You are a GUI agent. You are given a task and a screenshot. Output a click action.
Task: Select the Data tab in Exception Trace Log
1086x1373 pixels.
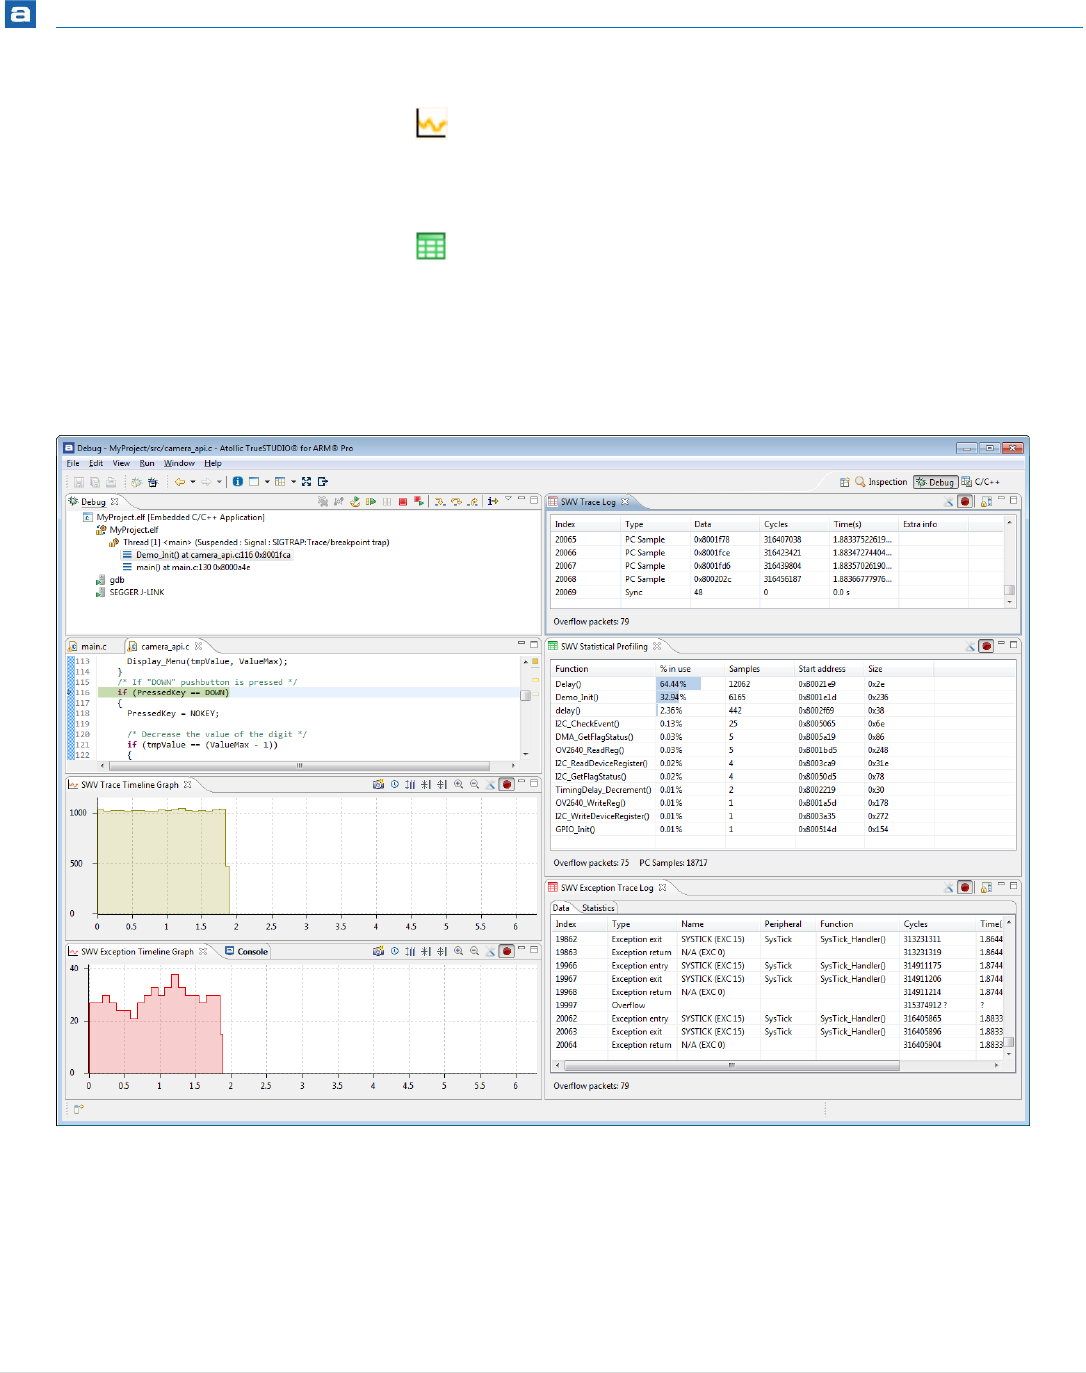[x=561, y=908]
